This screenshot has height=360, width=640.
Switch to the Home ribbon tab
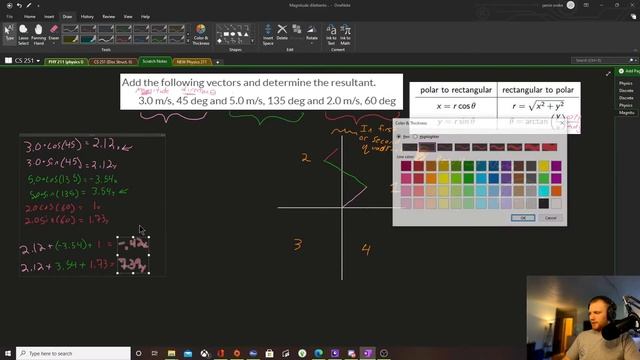click(x=29, y=17)
